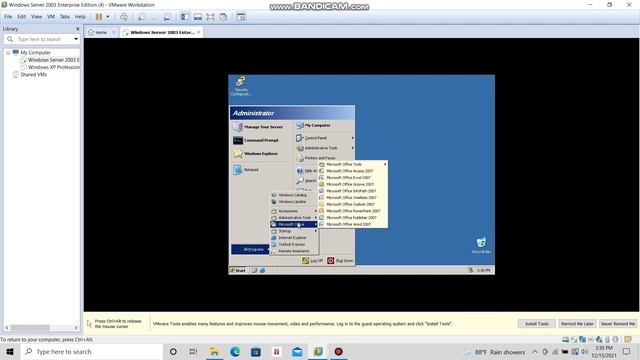Close the Library panel
Image resolution: width=640 pixels, height=360 pixels.
(78, 29)
